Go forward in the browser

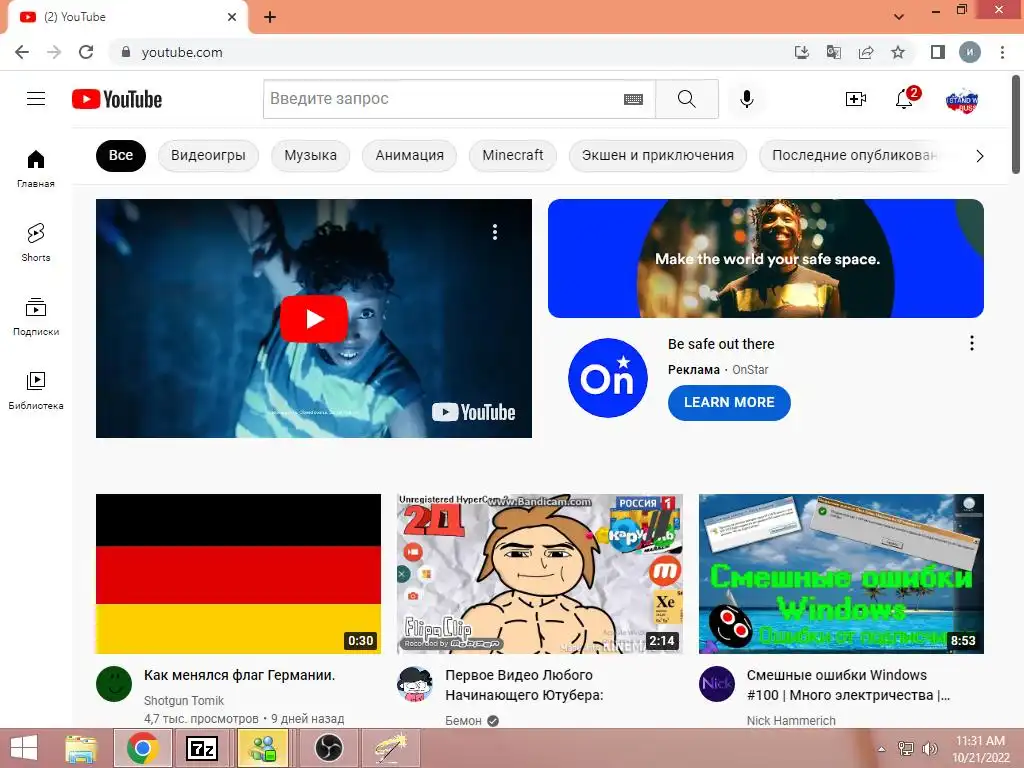(x=54, y=52)
